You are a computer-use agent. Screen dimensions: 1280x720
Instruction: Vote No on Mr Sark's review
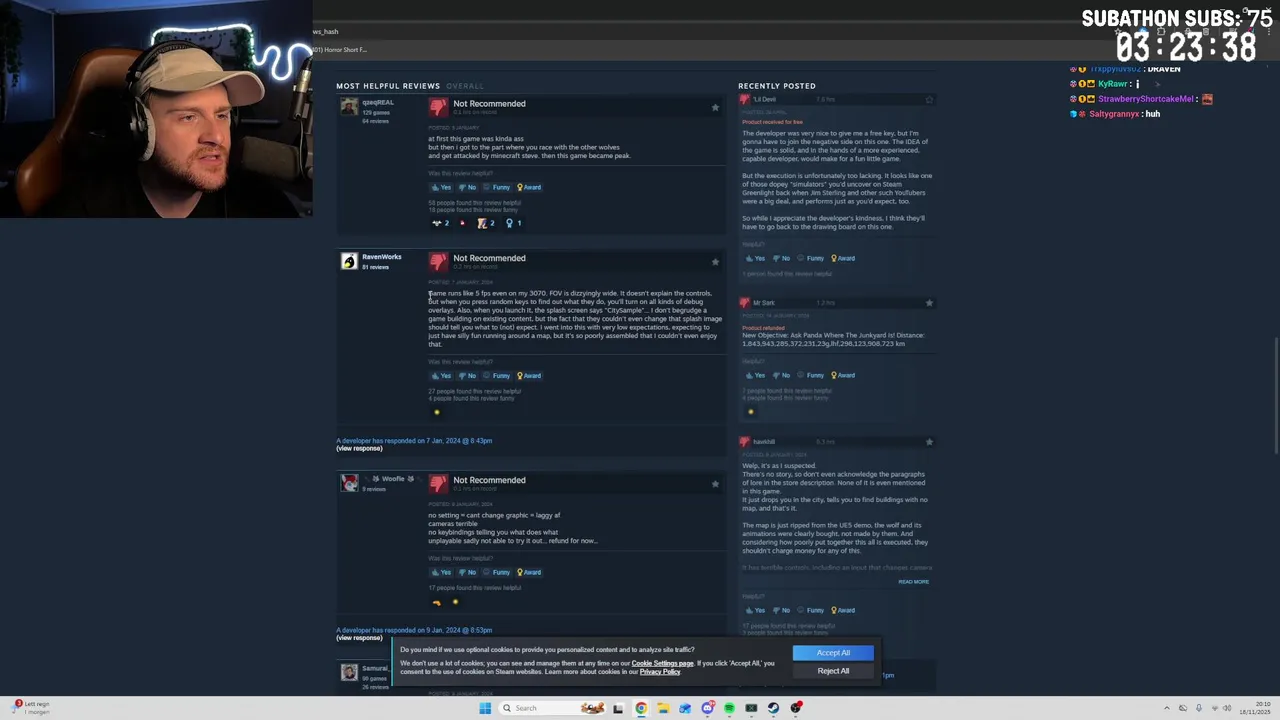[x=782, y=375]
